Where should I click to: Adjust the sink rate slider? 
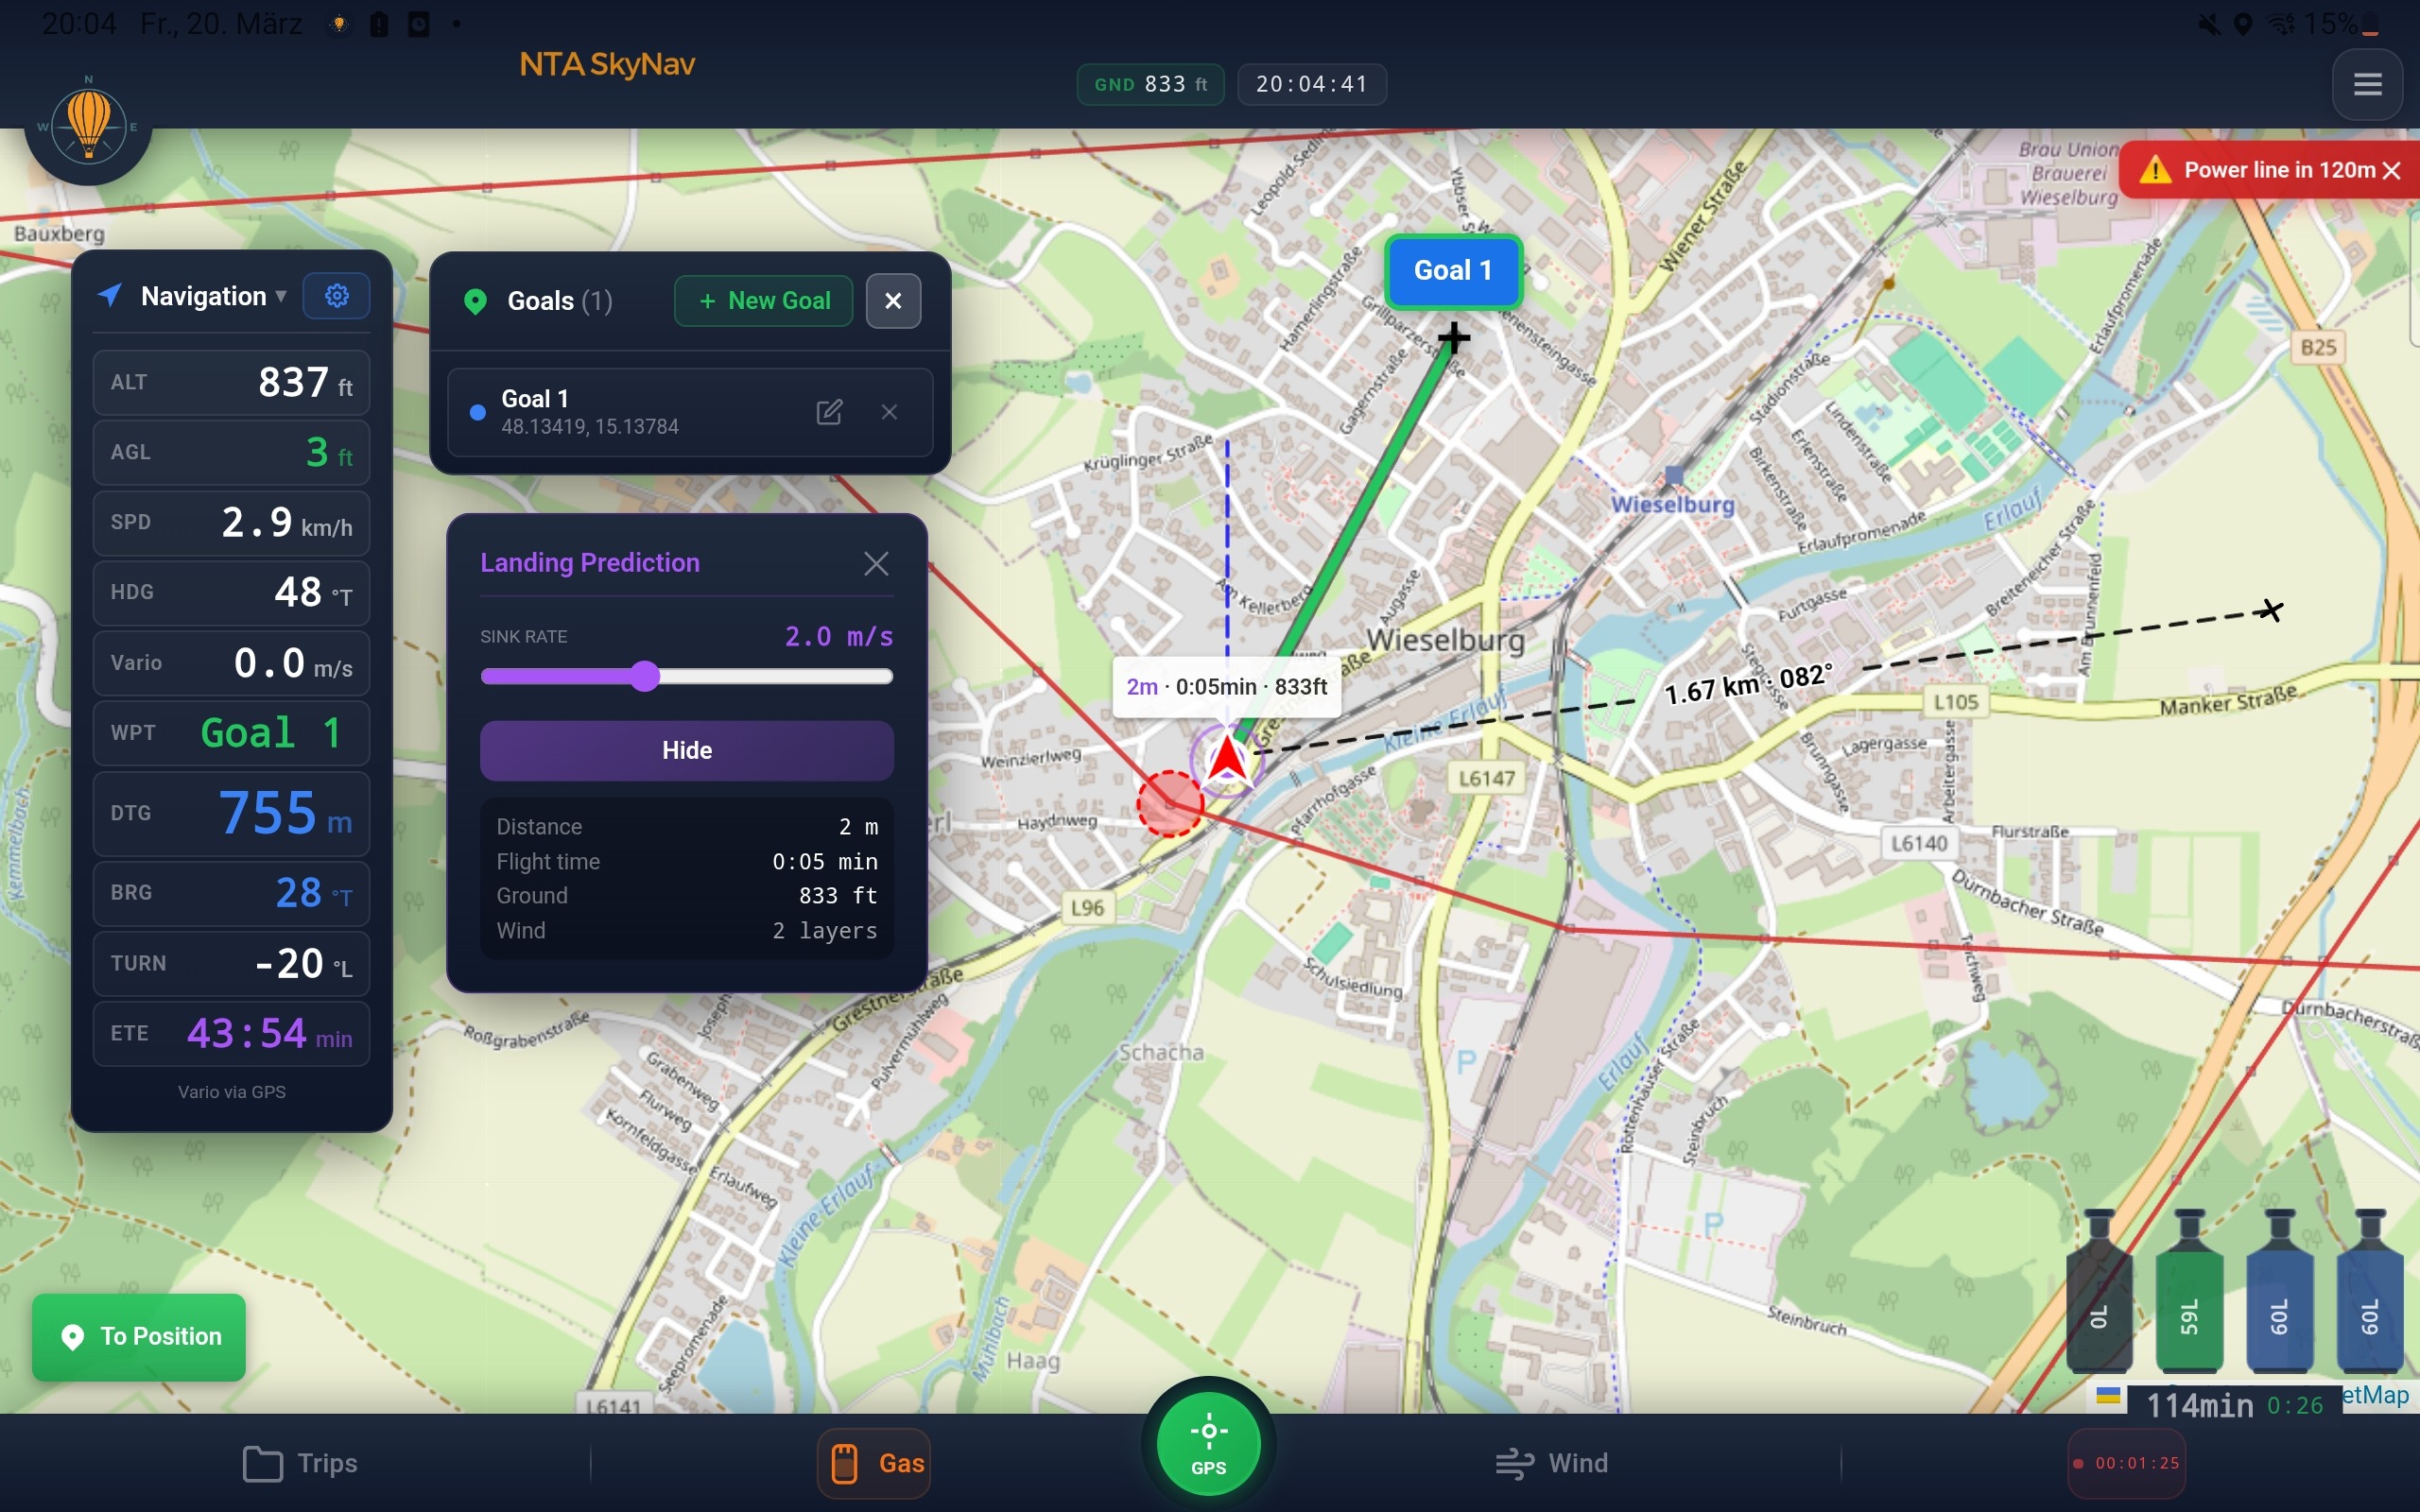point(687,677)
